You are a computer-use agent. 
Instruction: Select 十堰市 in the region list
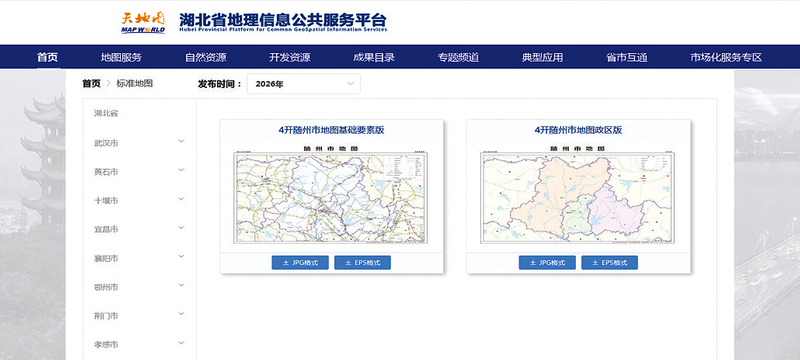click(x=106, y=201)
